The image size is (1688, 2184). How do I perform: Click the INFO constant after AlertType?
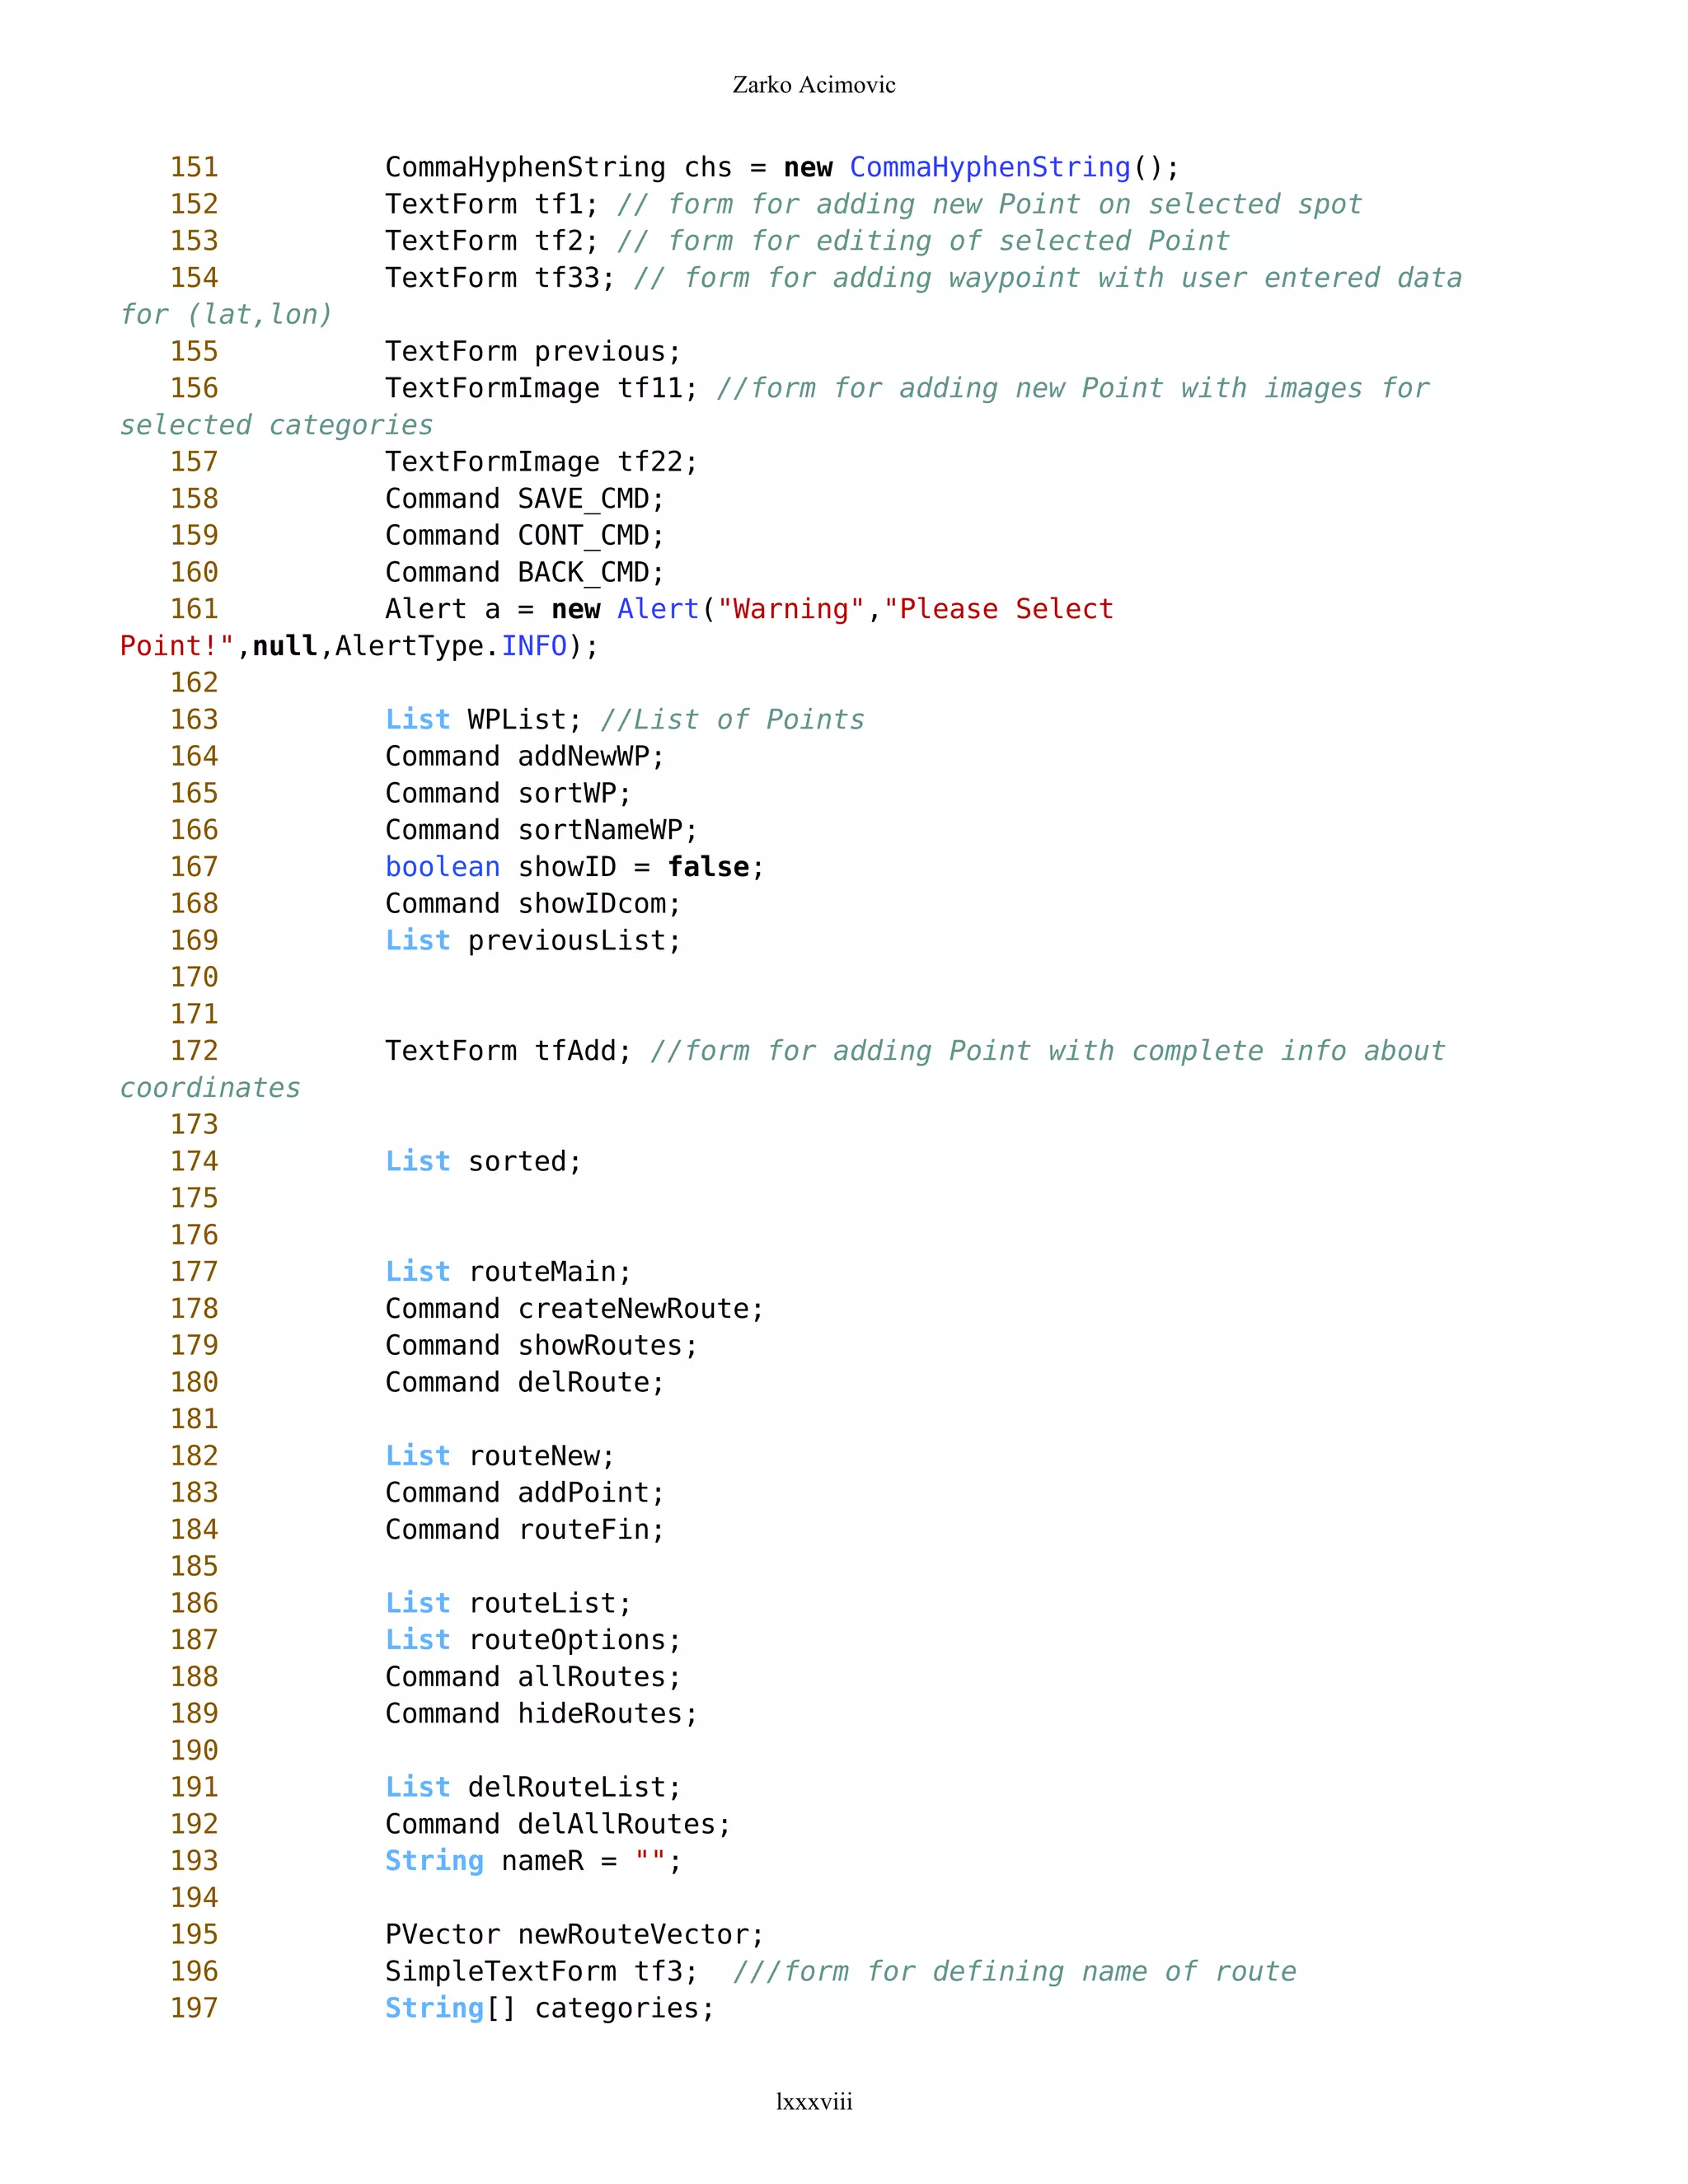point(534,646)
